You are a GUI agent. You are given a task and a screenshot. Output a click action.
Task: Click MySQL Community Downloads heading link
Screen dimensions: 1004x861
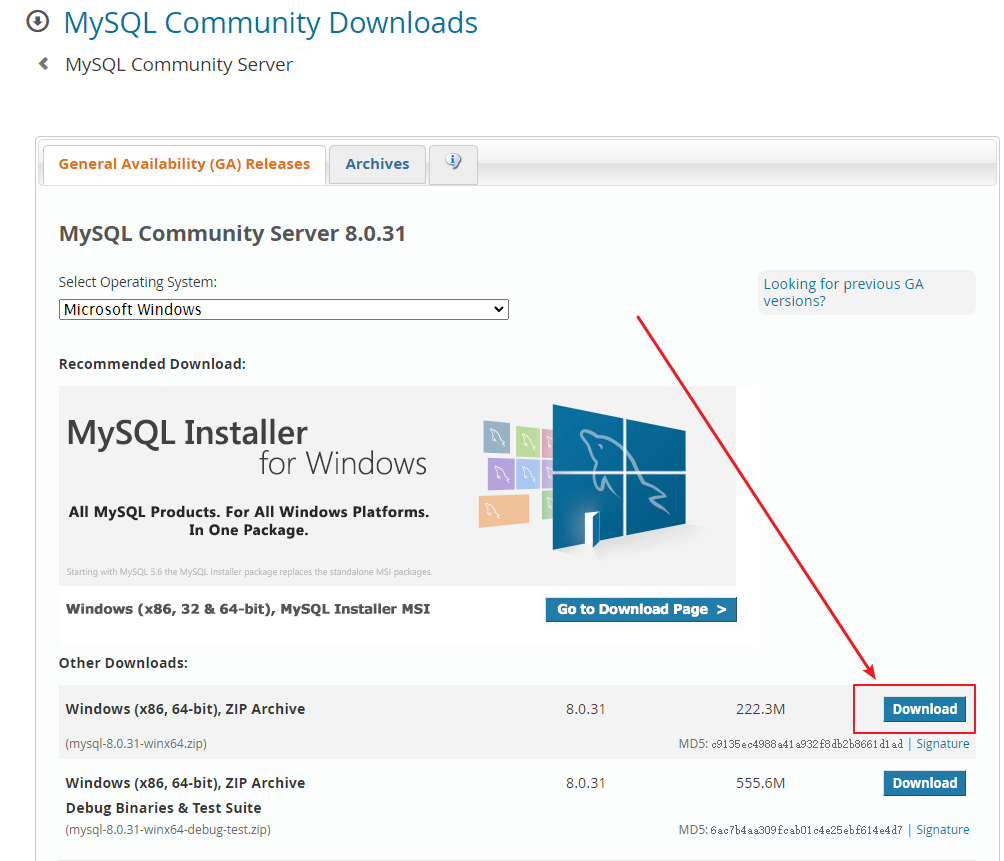pos(271,23)
